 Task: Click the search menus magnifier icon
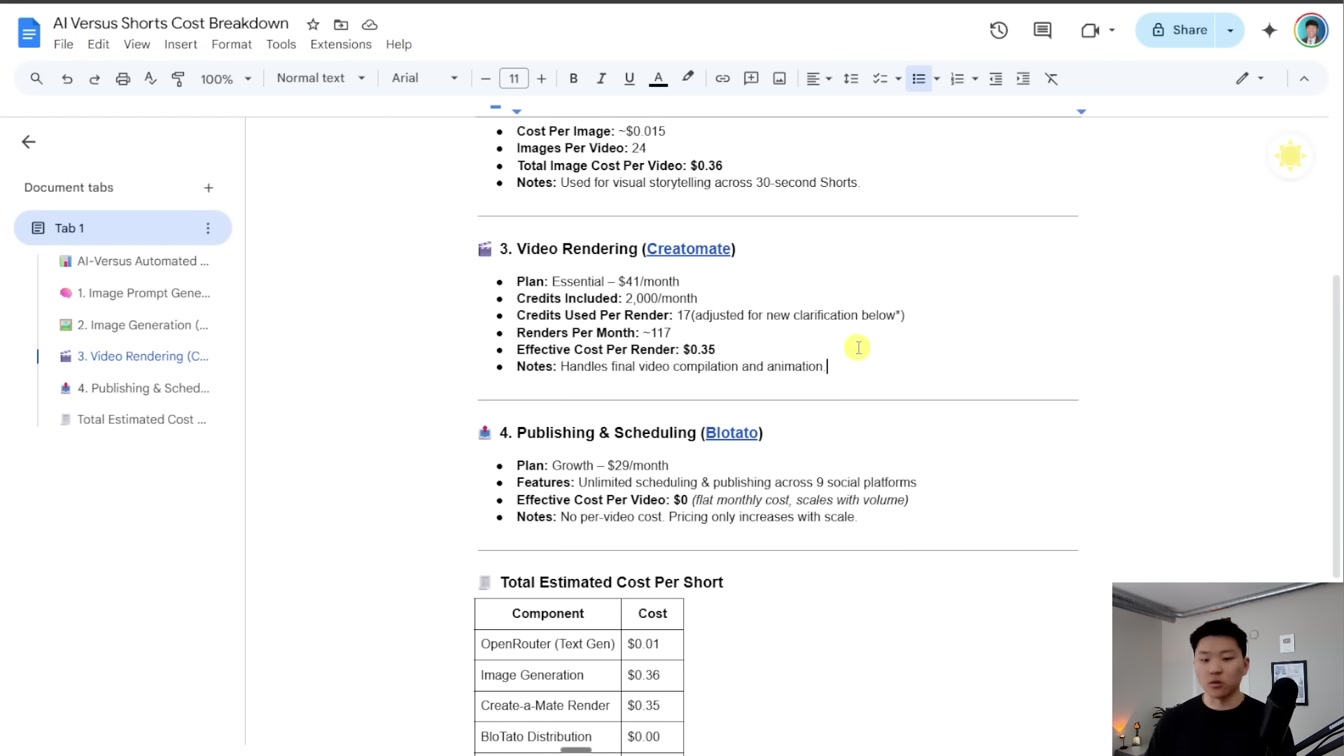pos(37,78)
